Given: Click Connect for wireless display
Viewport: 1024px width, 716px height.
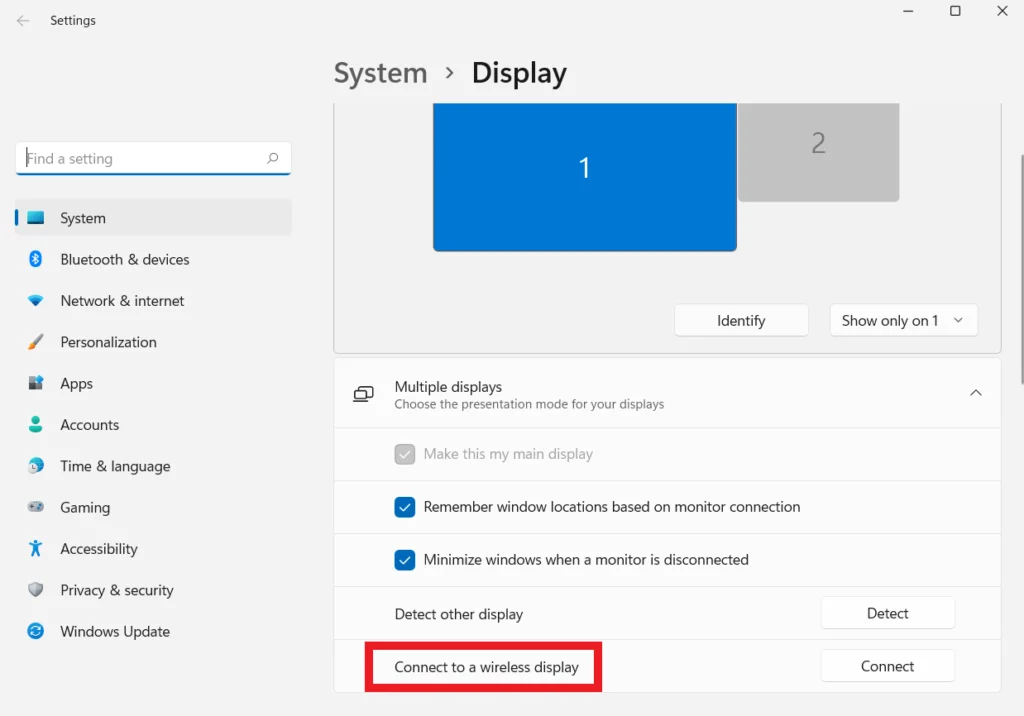Looking at the screenshot, I should [x=887, y=666].
